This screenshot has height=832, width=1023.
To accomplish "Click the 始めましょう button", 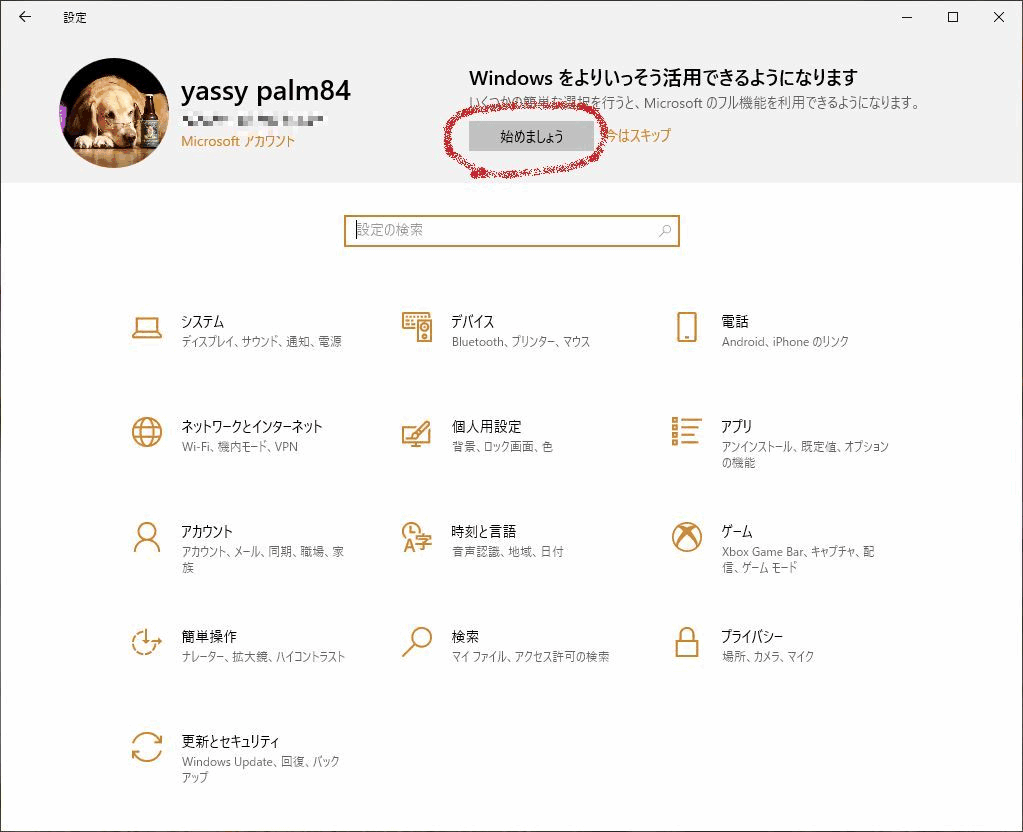I will coord(531,136).
